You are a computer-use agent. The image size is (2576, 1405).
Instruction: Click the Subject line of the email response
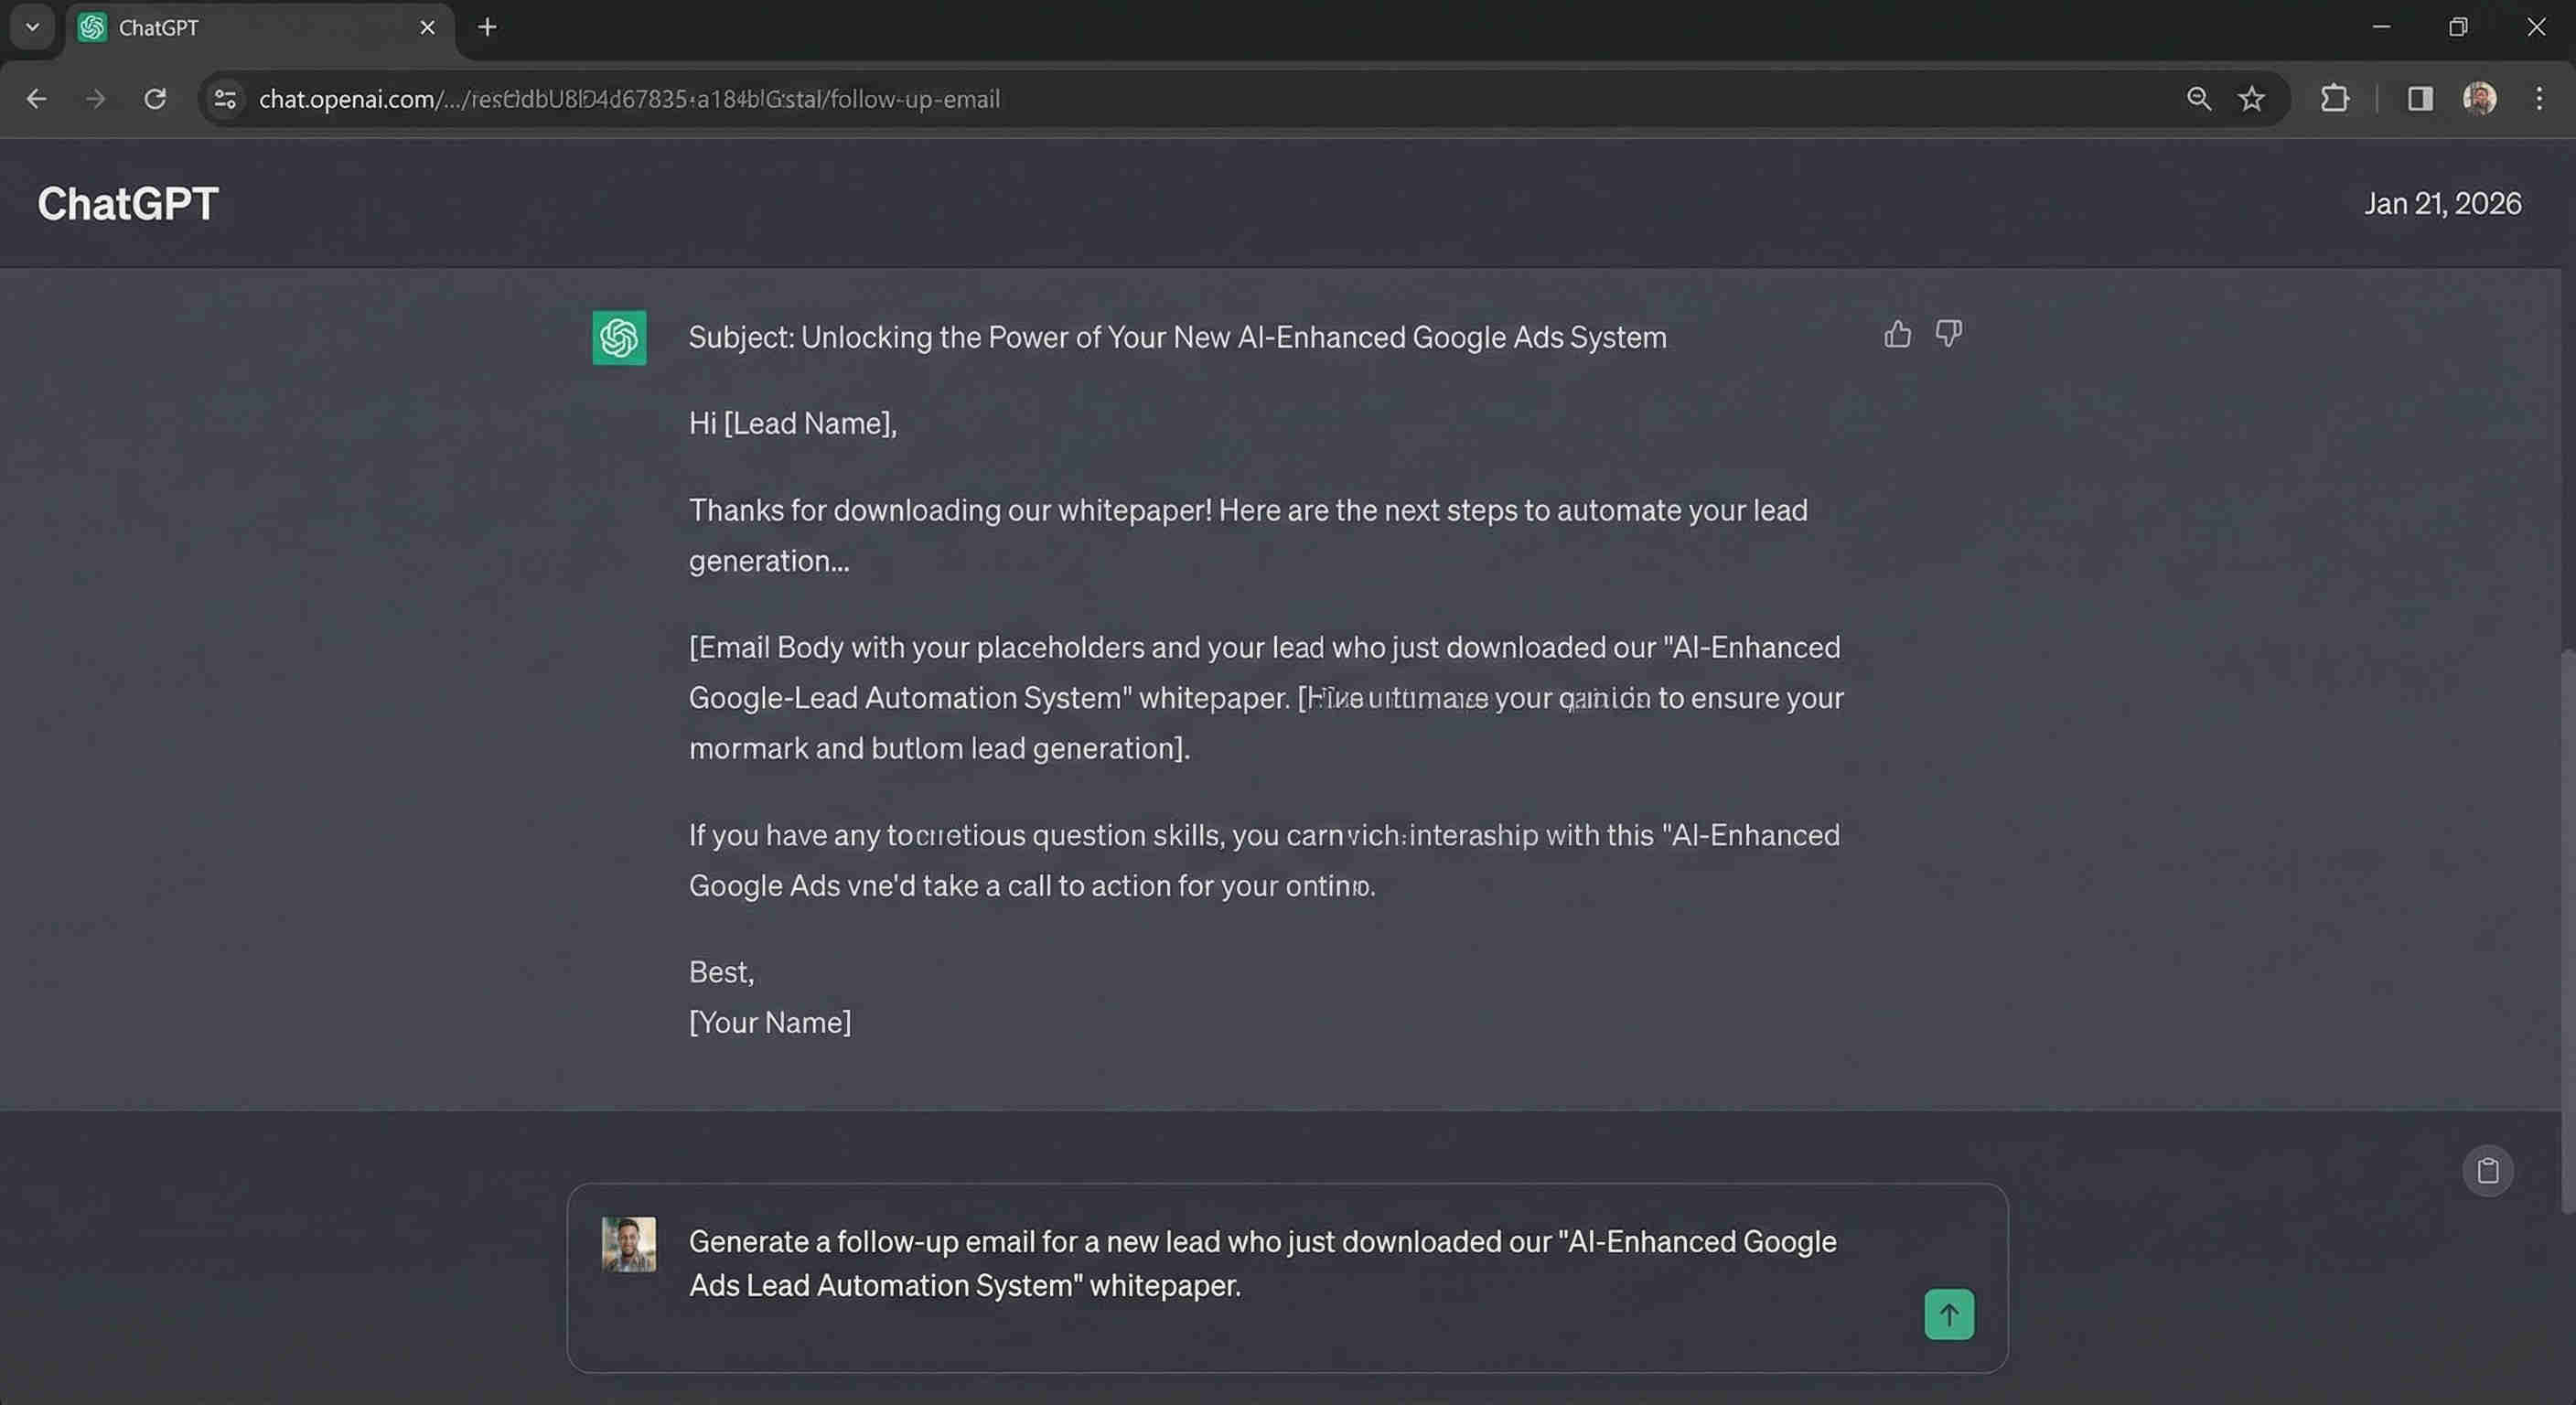tap(1177, 338)
